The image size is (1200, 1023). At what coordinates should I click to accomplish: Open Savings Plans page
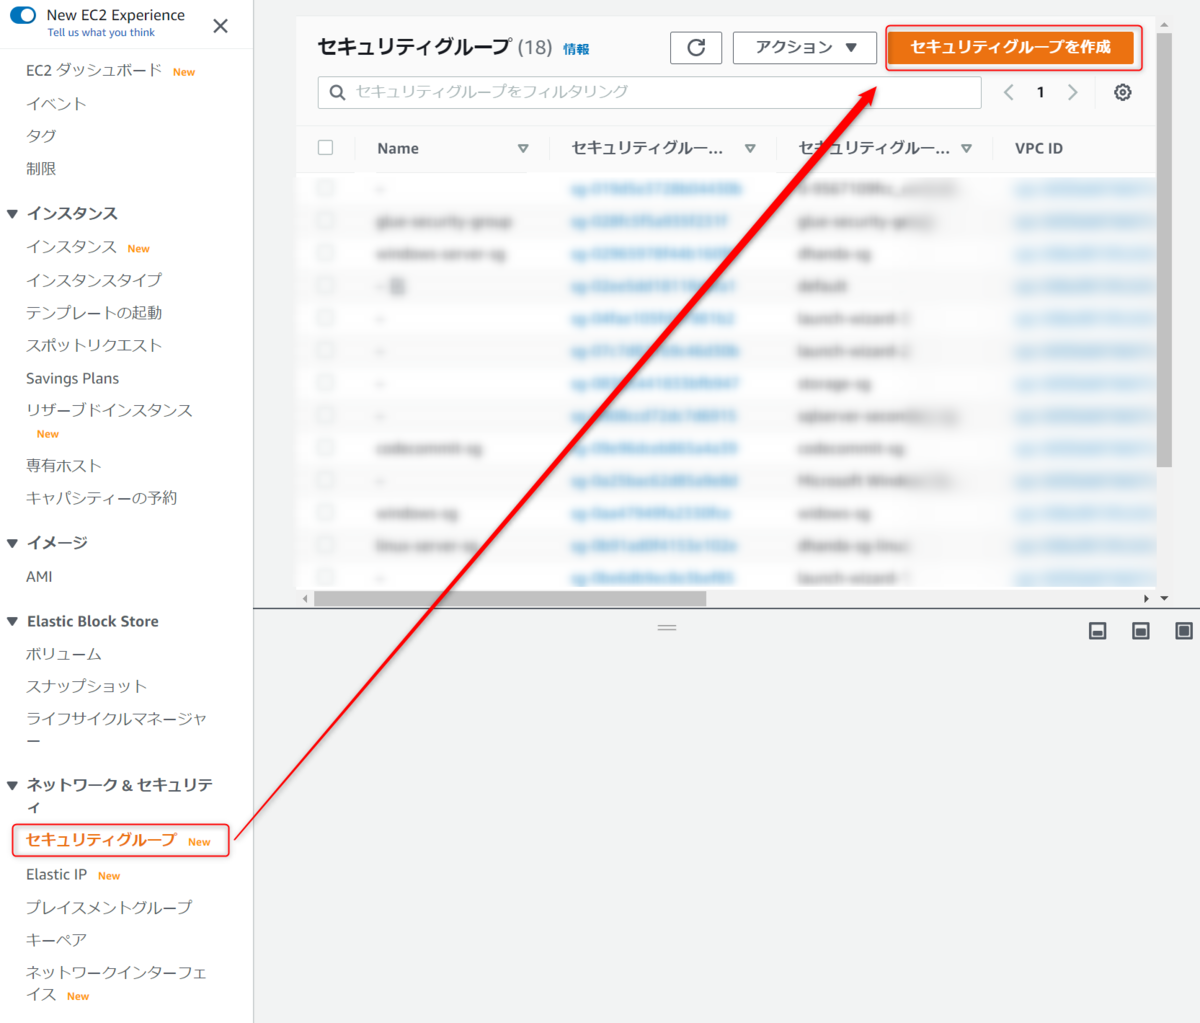point(72,378)
